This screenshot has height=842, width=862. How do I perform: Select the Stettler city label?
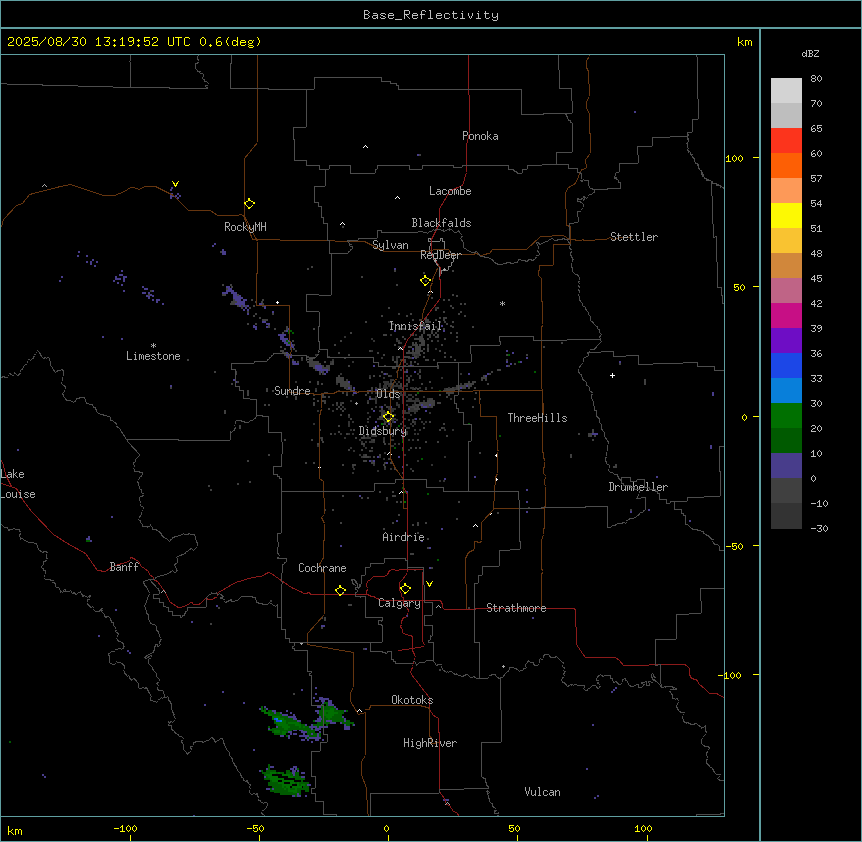(x=633, y=237)
